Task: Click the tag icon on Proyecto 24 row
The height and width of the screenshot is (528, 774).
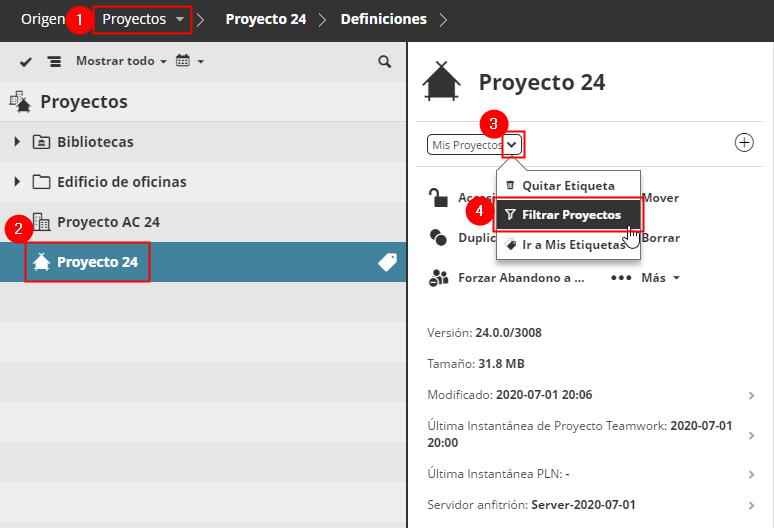Action: tap(387, 262)
